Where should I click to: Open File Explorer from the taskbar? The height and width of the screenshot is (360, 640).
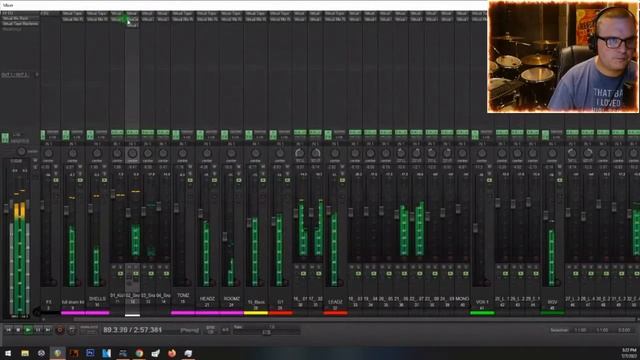24,353
